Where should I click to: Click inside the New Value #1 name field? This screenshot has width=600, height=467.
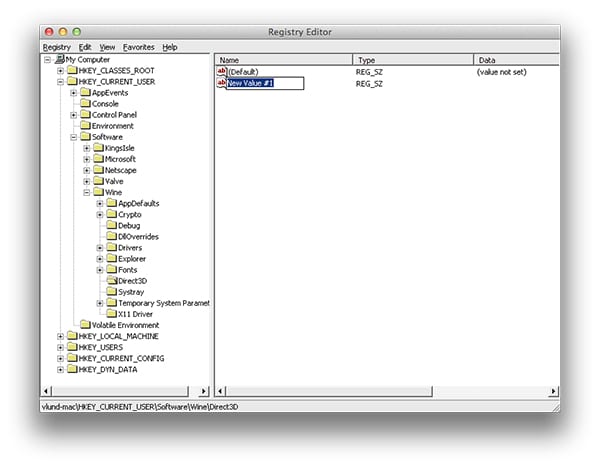265,83
